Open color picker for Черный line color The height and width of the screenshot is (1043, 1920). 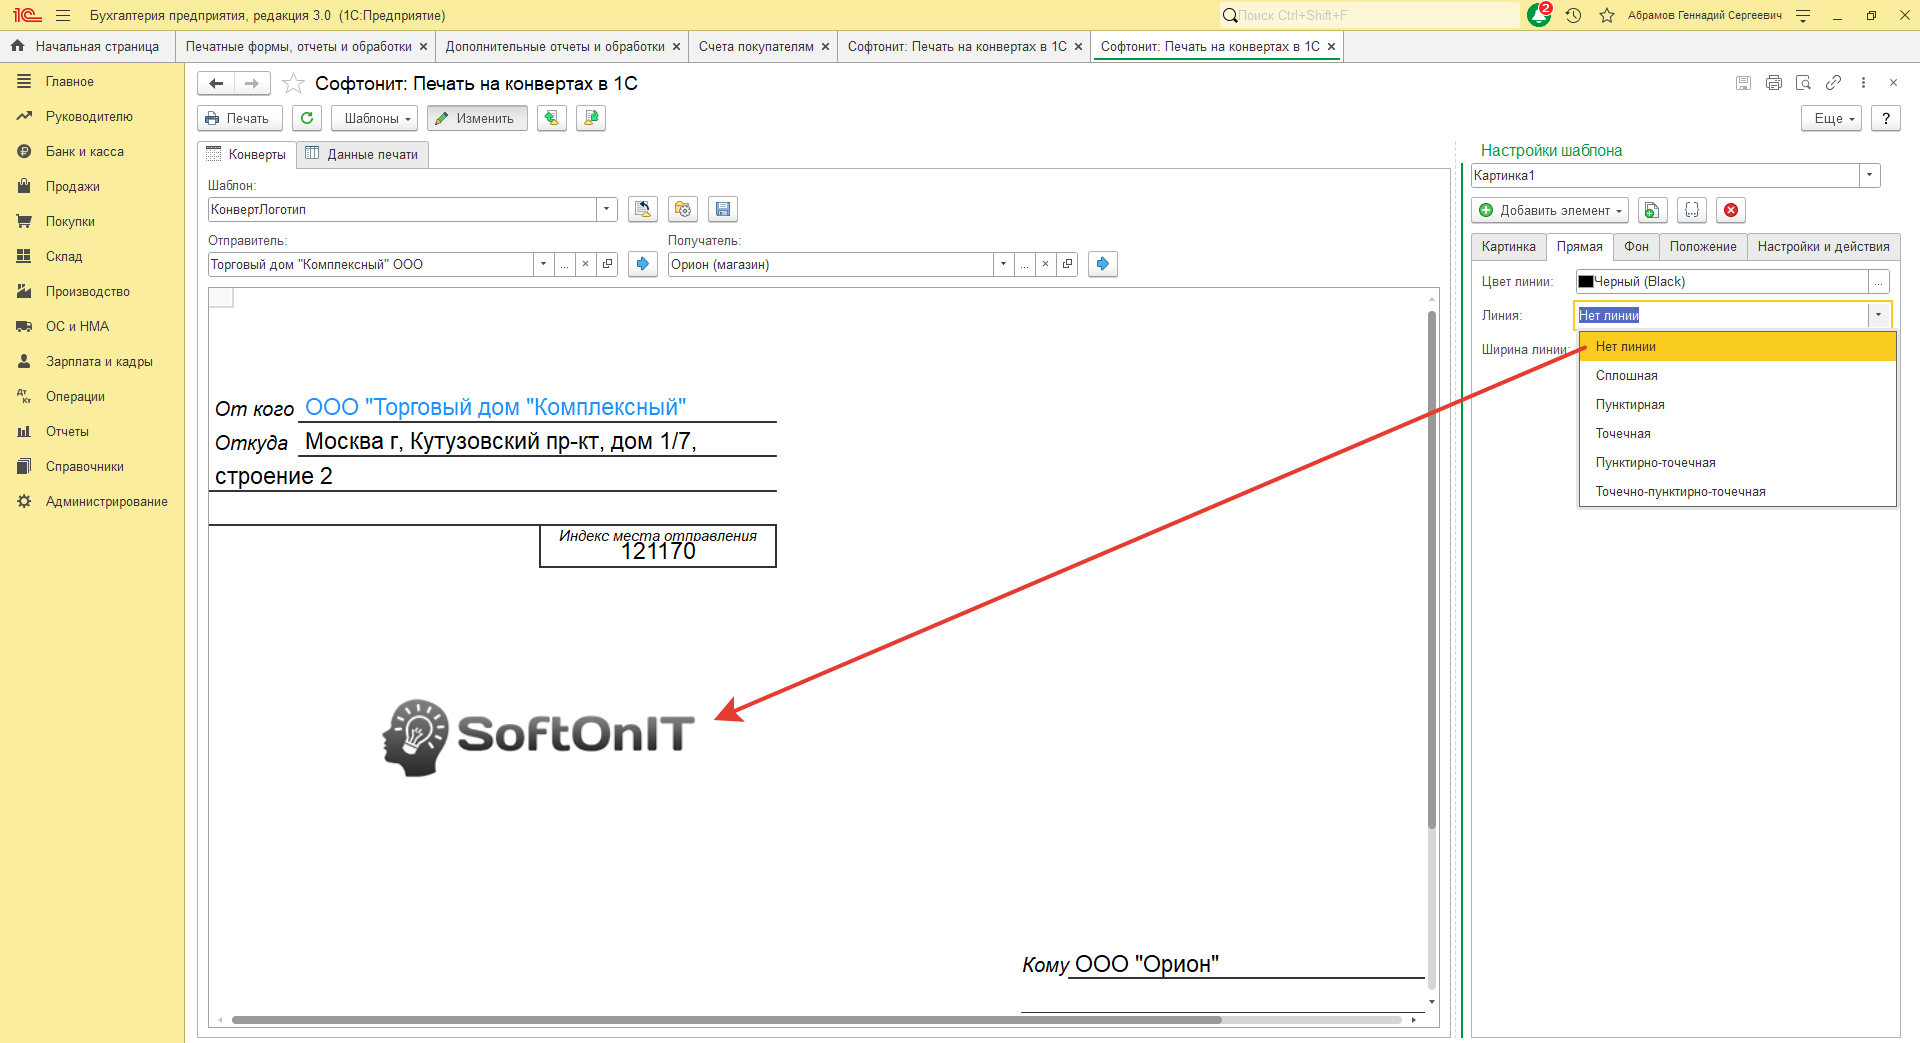click(x=1879, y=282)
